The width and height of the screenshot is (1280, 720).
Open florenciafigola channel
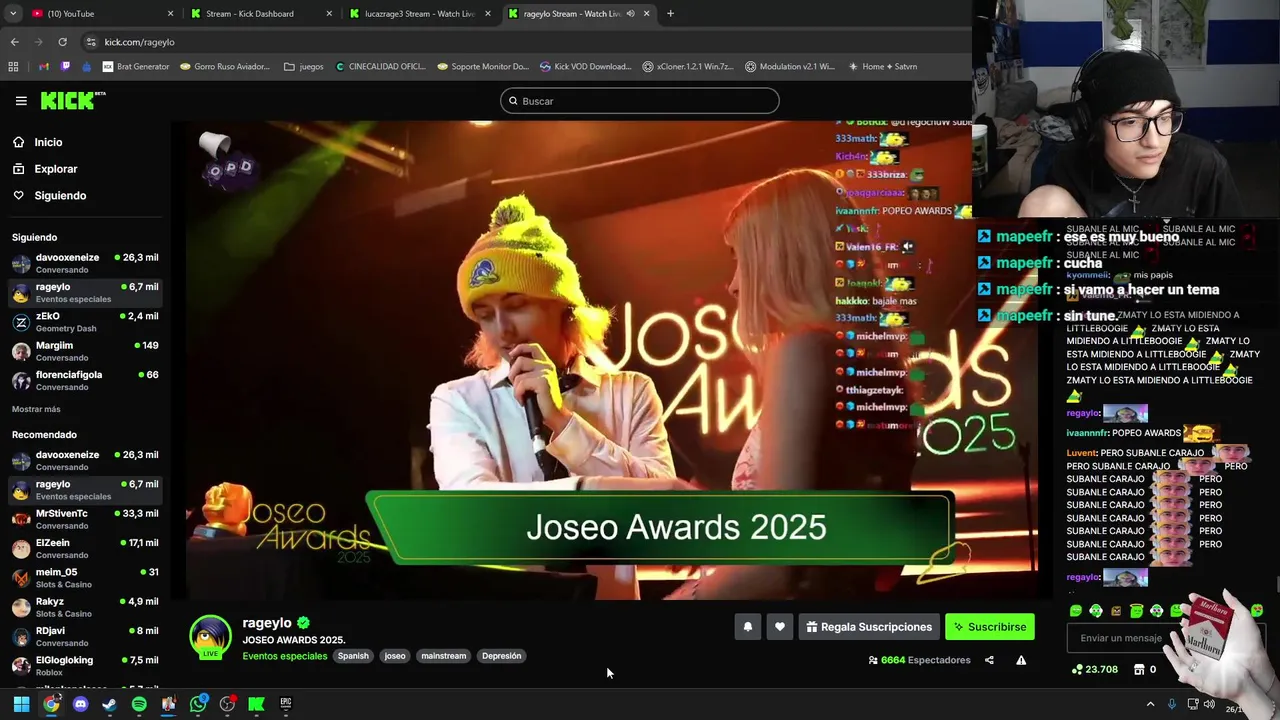85,380
